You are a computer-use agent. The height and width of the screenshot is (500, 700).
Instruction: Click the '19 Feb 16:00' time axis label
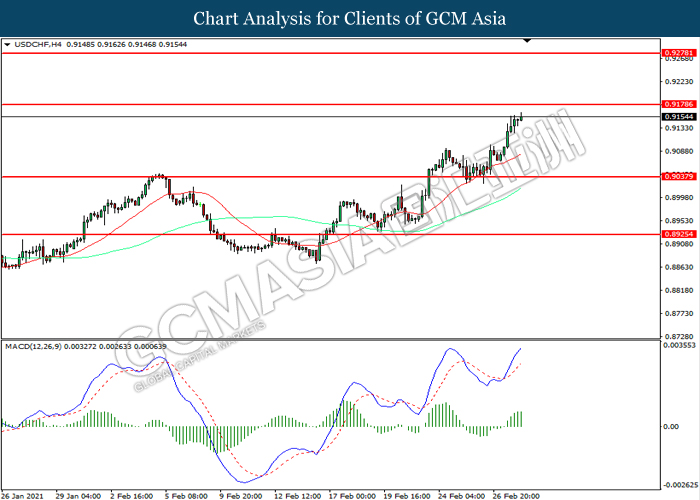point(407,496)
